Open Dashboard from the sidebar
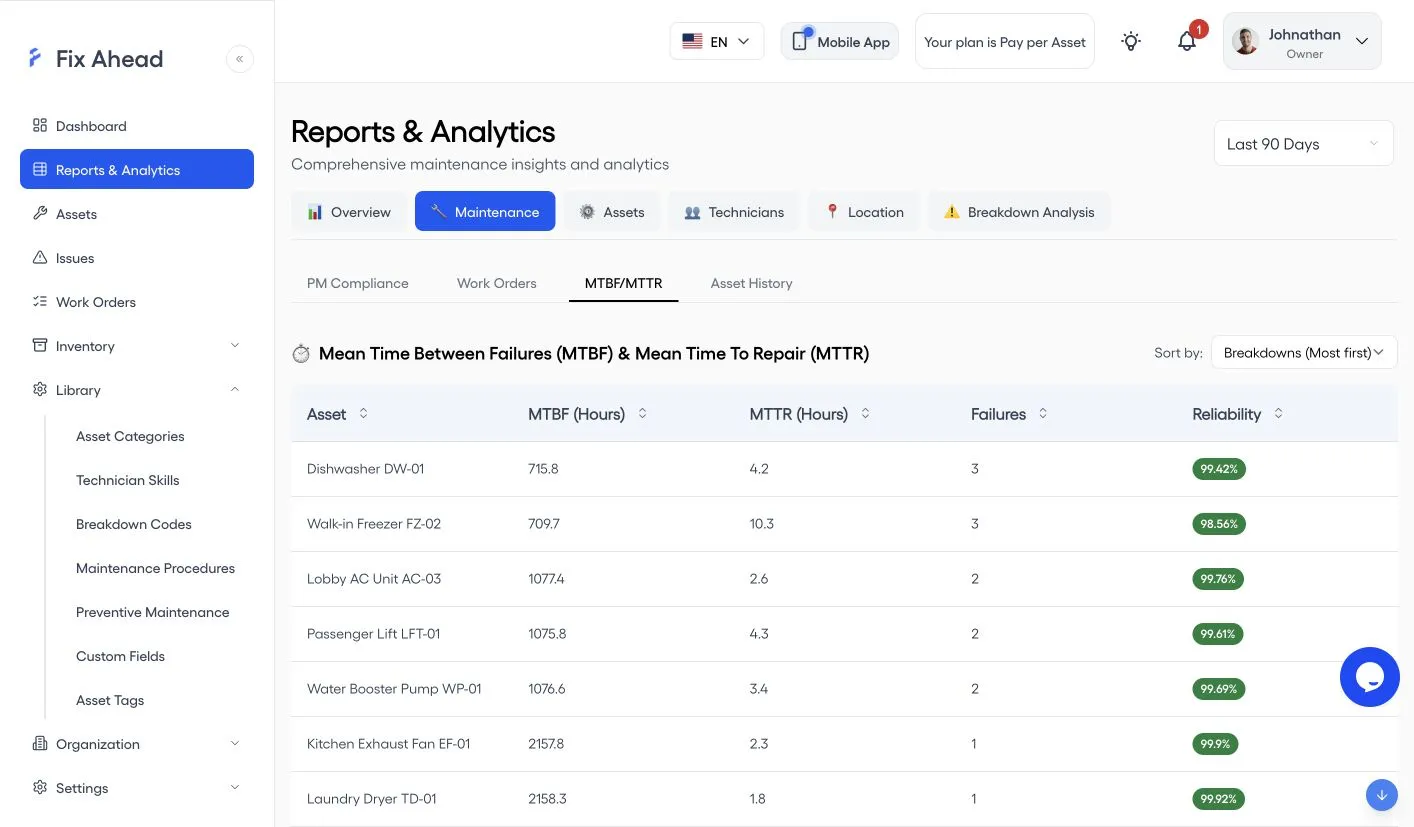The width and height of the screenshot is (1414, 827). pos(137,126)
